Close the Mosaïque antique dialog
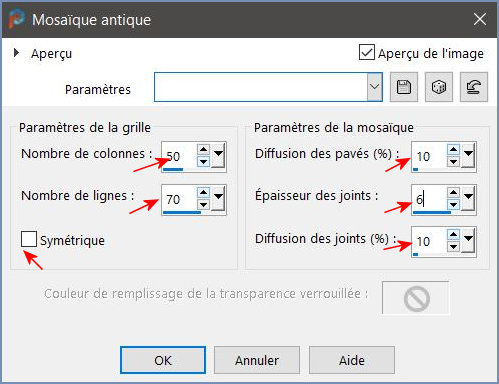This screenshot has width=499, height=384. click(480, 19)
